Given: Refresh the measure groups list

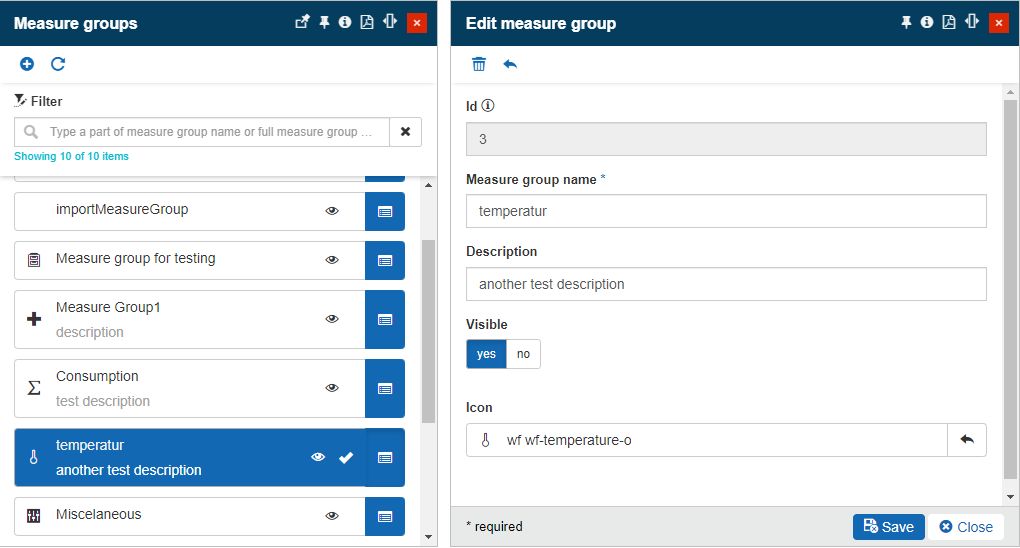Looking at the screenshot, I should pyautogui.click(x=58, y=64).
